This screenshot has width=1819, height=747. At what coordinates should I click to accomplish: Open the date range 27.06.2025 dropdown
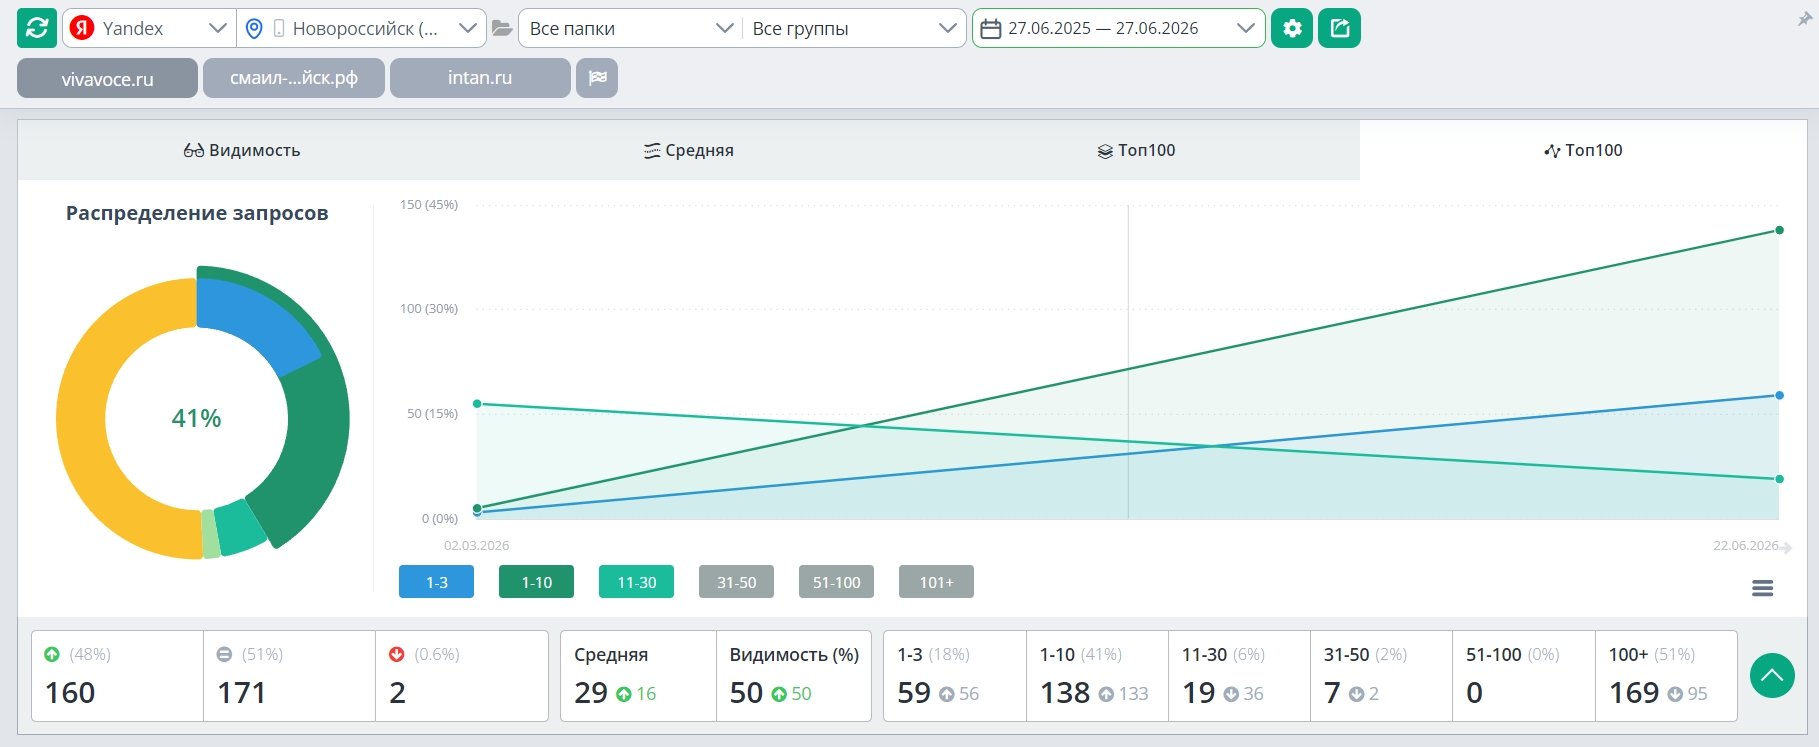point(1118,28)
